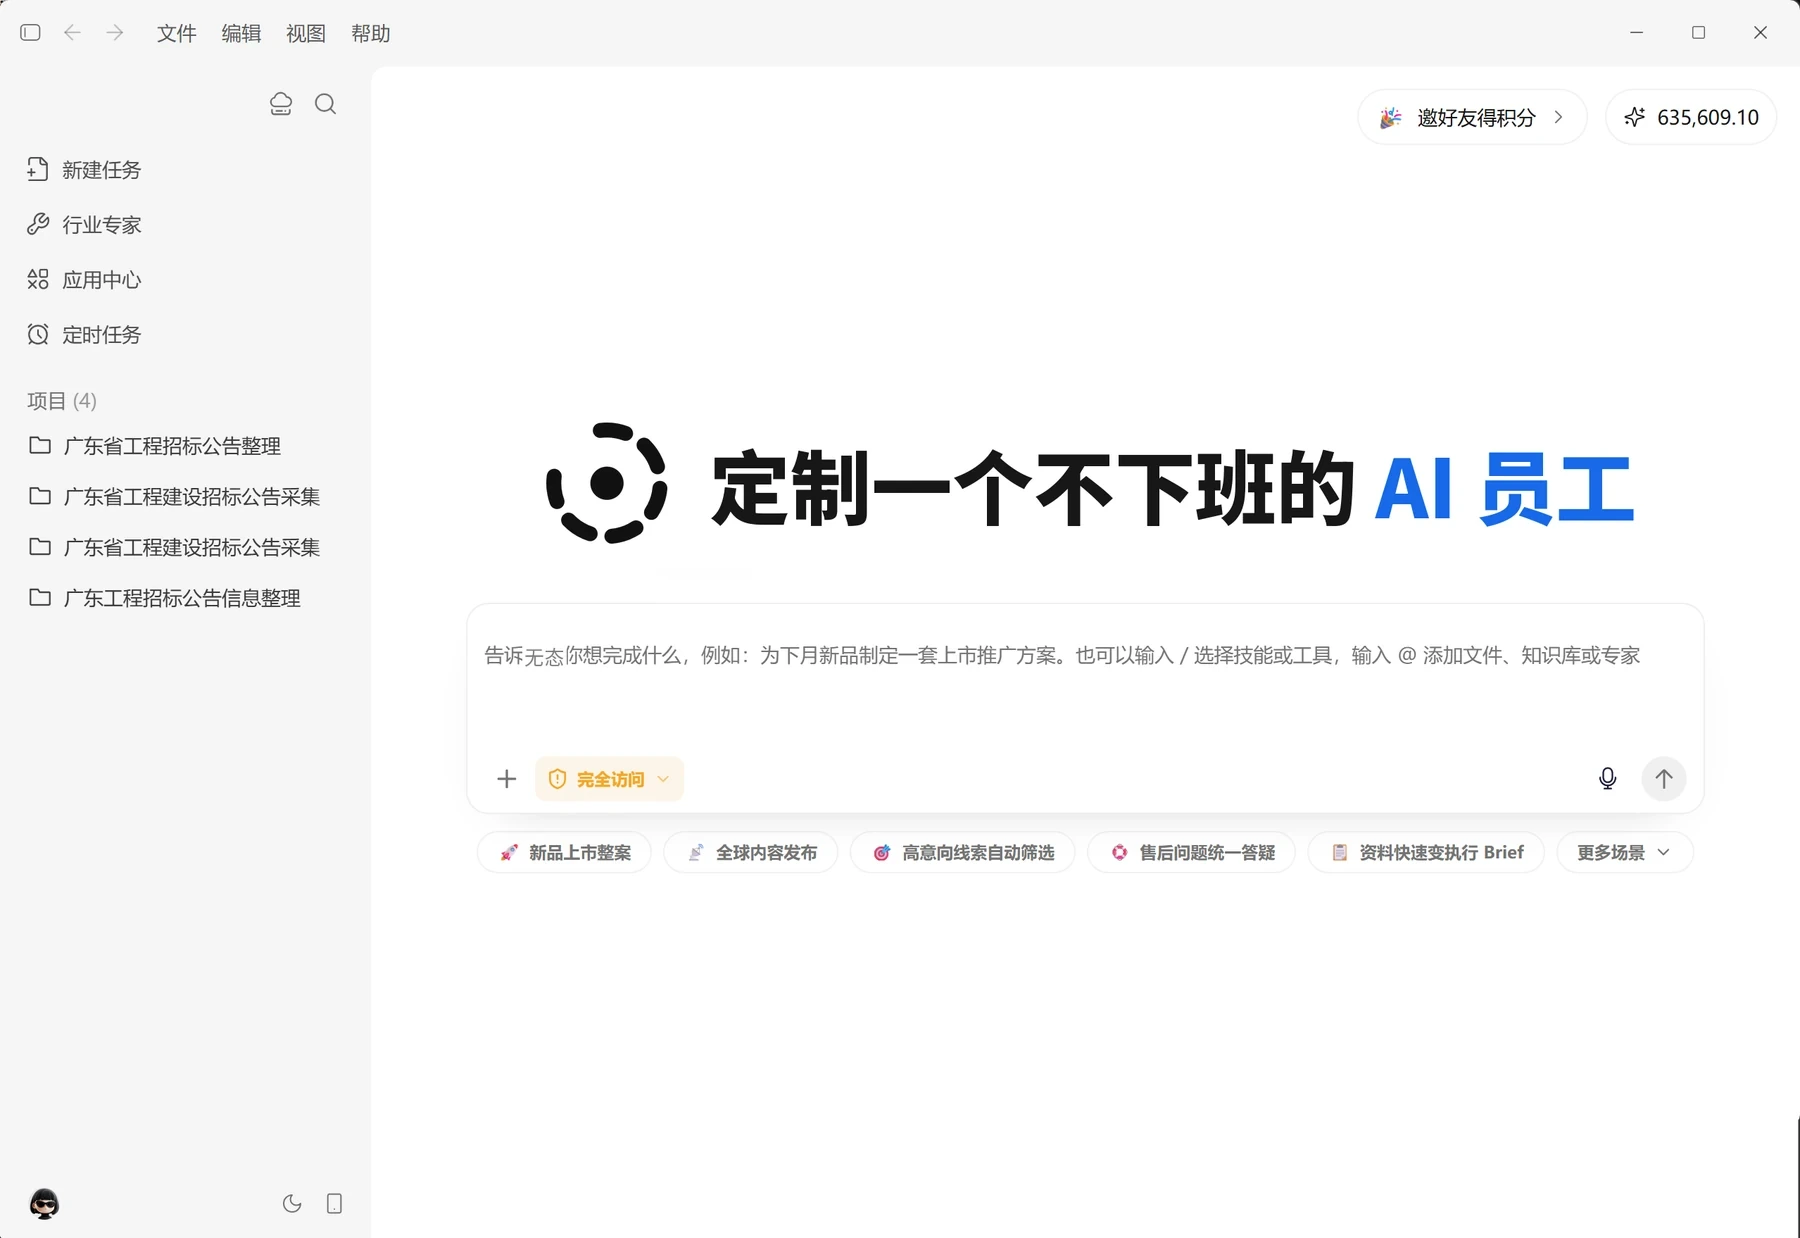
Task: Click the points sparkle icon beside 635,609.10
Action: tap(1634, 117)
